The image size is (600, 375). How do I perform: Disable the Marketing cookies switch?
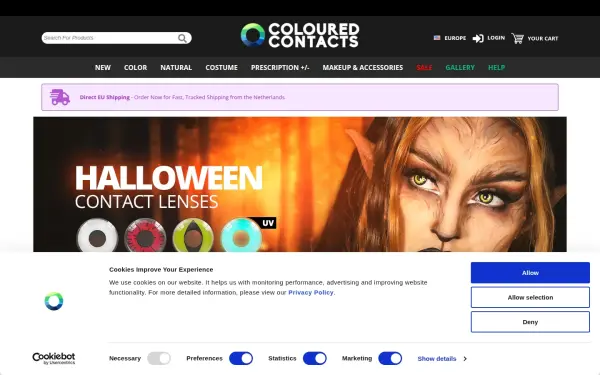click(390, 359)
